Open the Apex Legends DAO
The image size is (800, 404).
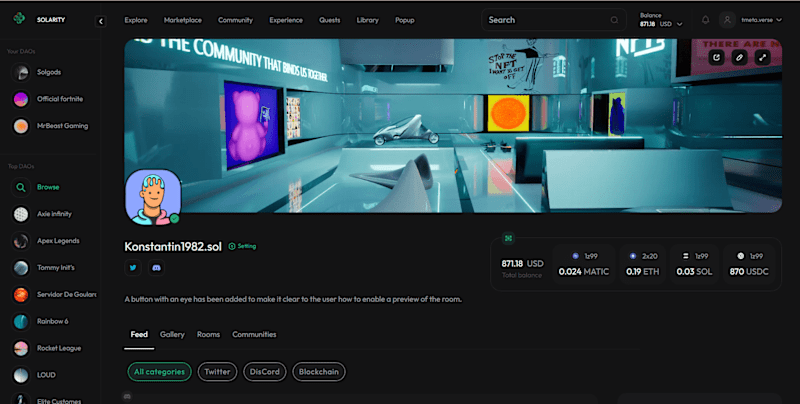(x=48, y=241)
